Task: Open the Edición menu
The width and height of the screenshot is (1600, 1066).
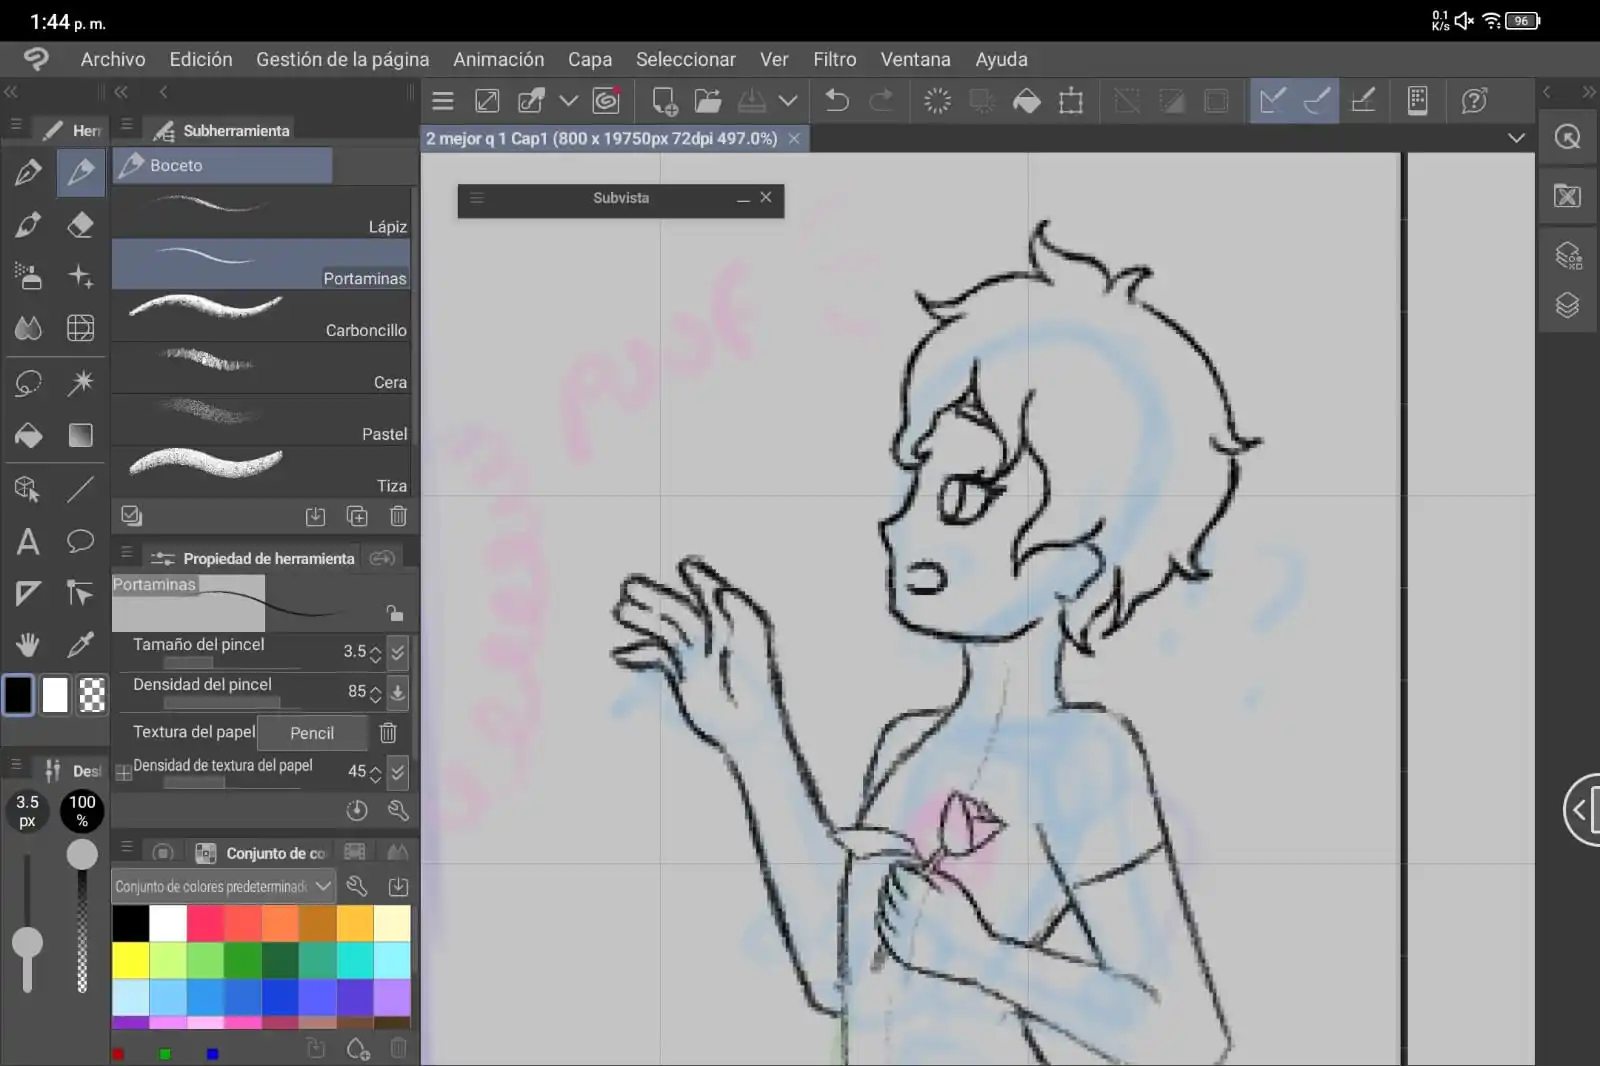Action: (x=201, y=59)
